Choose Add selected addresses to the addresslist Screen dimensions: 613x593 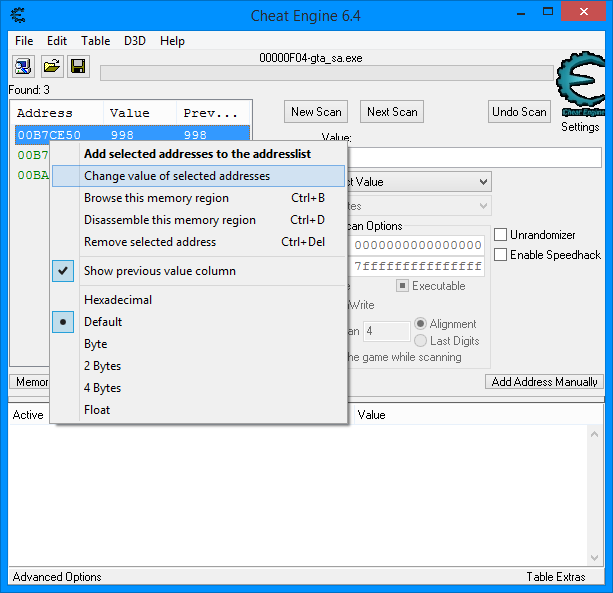tap(199, 154)
